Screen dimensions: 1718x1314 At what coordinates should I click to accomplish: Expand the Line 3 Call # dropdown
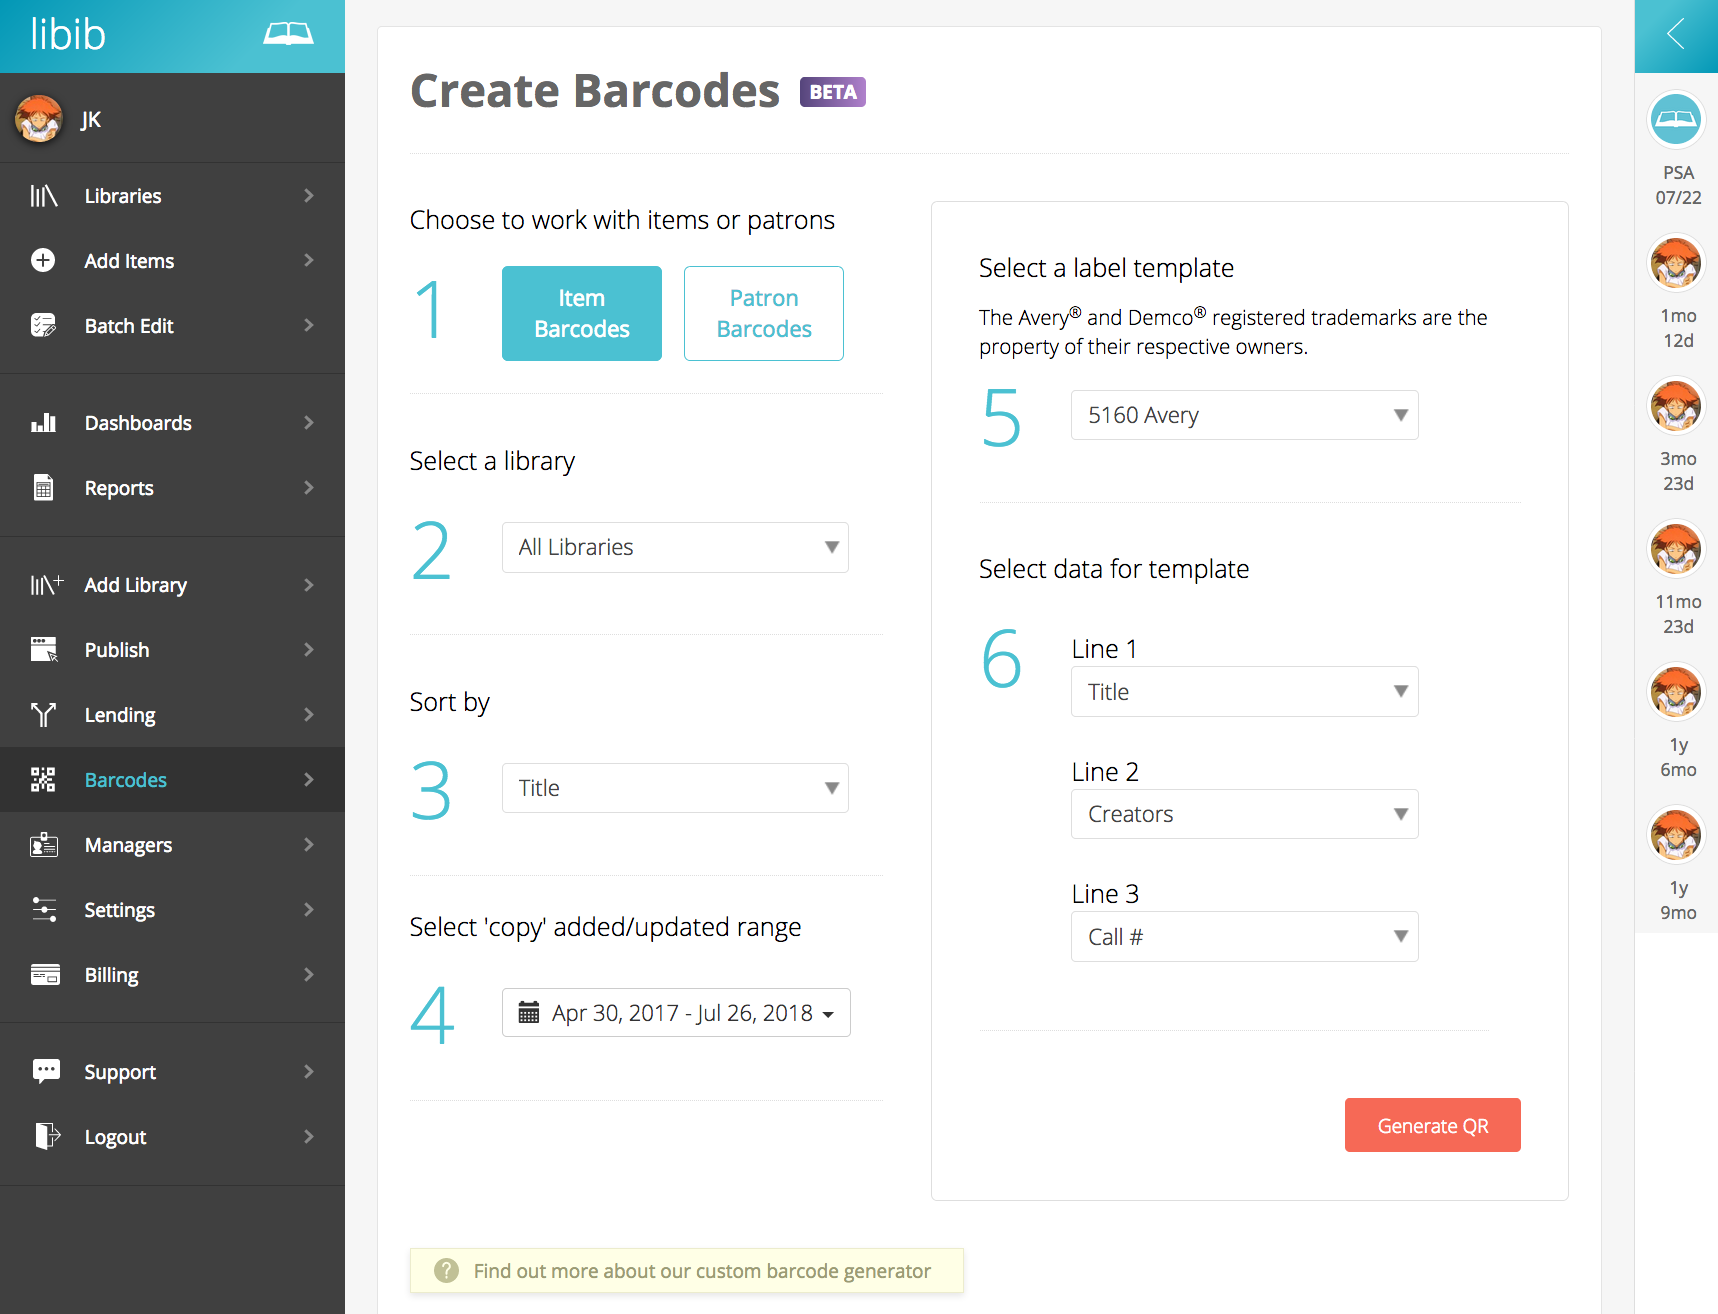click(x=1244, y=937)
